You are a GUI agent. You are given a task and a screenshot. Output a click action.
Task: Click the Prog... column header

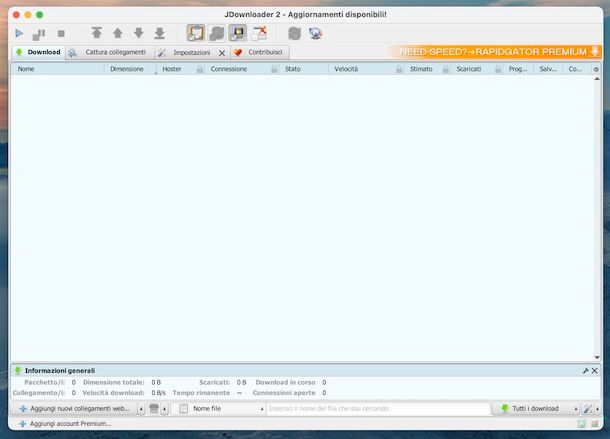[518, 69]
